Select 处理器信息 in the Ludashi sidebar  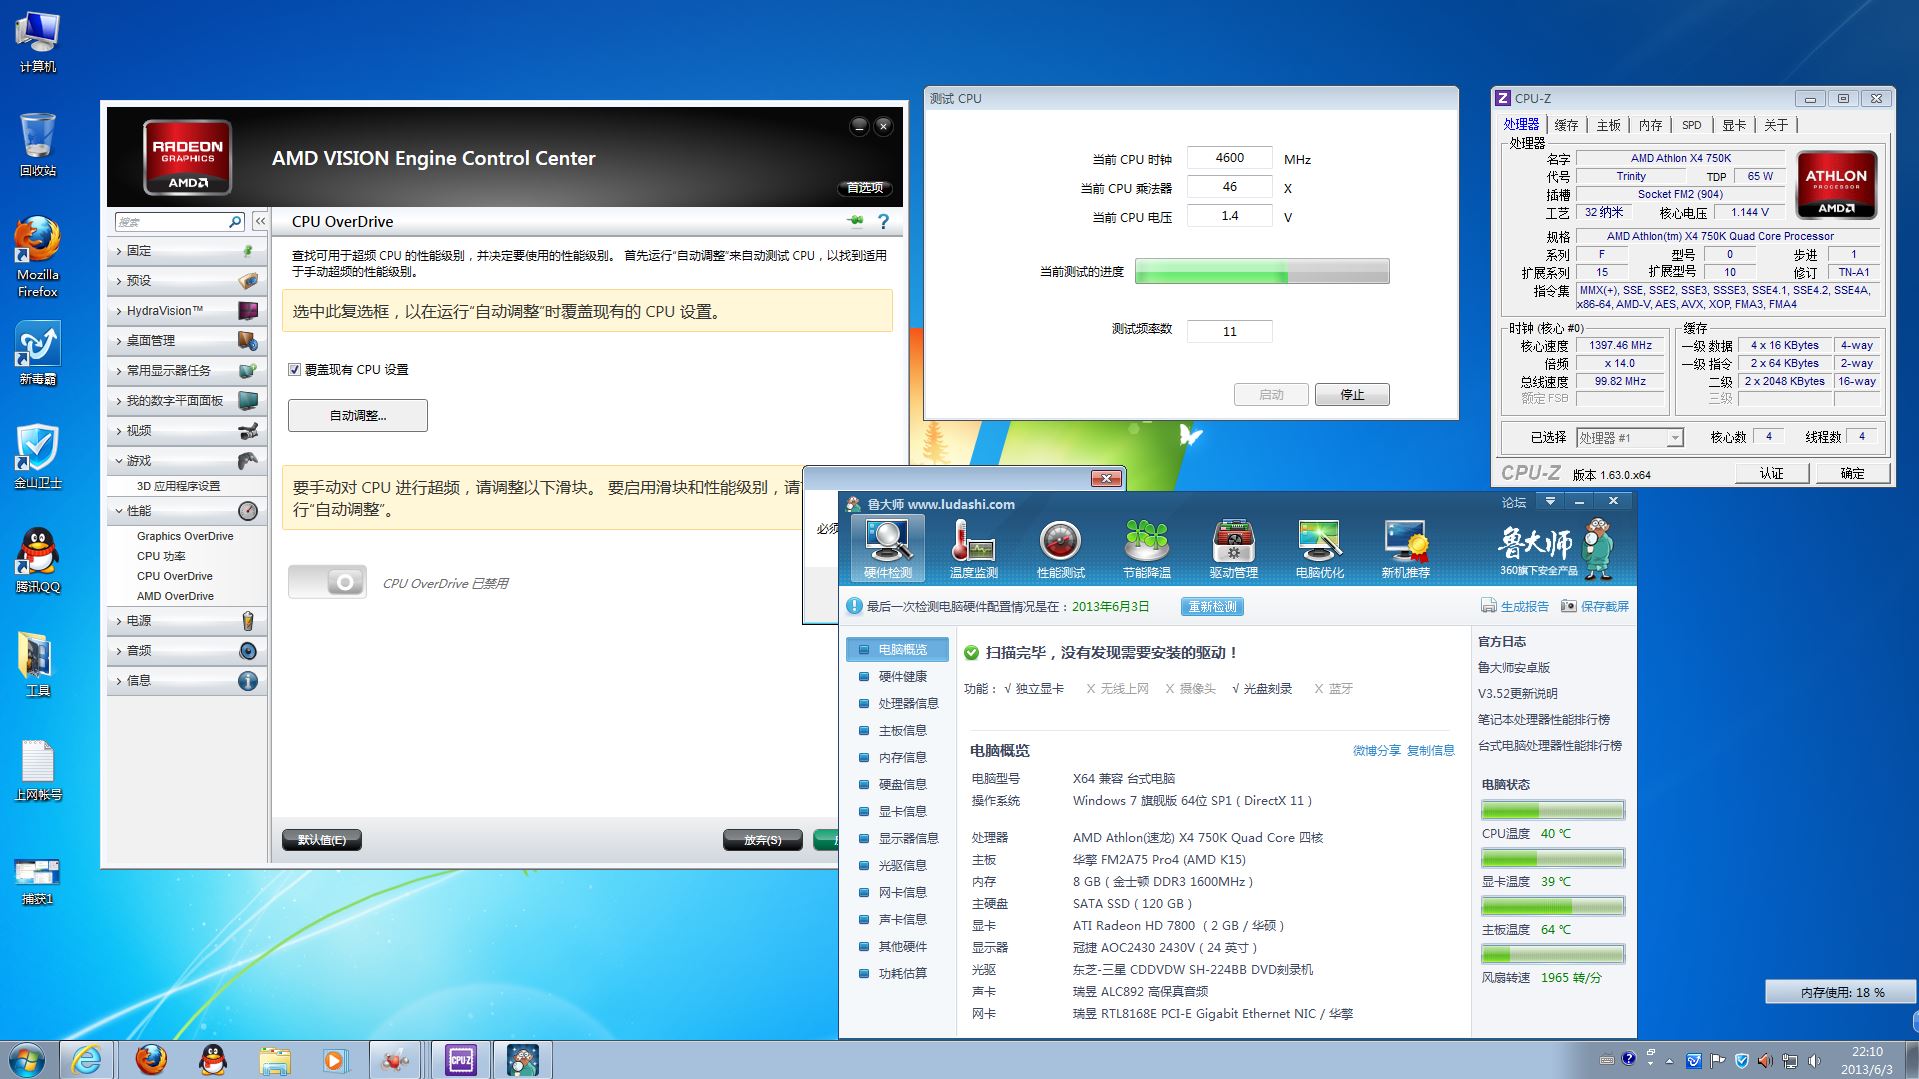pos(907,703)
